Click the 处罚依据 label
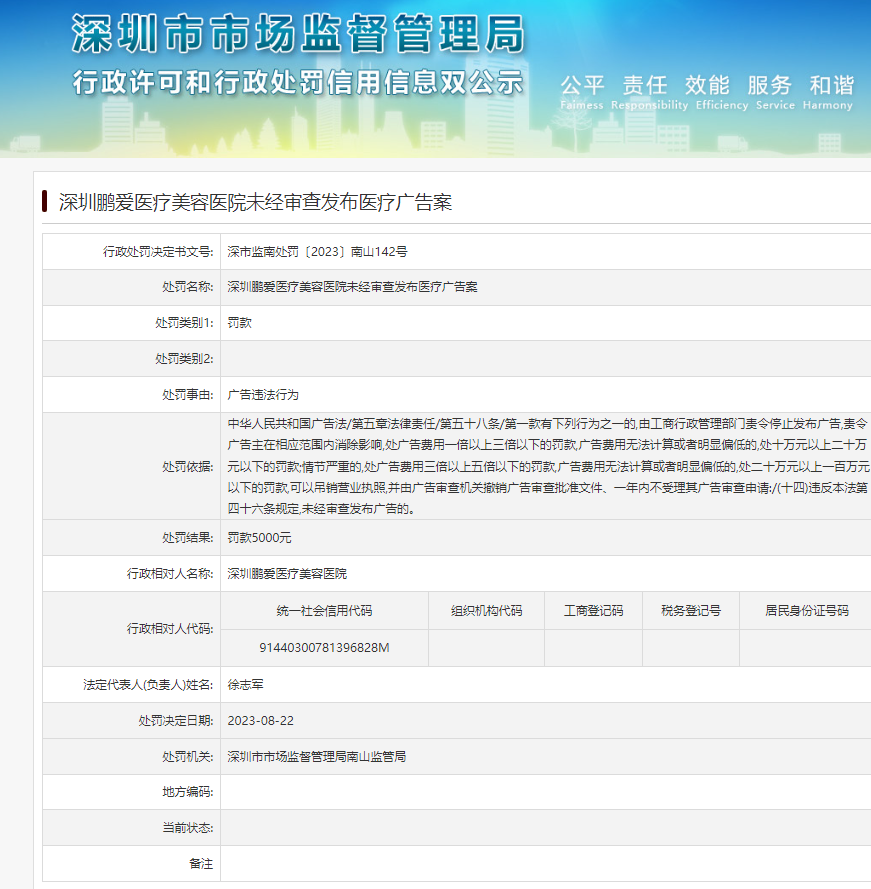Image resolution: width=871 pixels, height=889 pixels. [188, 467]
